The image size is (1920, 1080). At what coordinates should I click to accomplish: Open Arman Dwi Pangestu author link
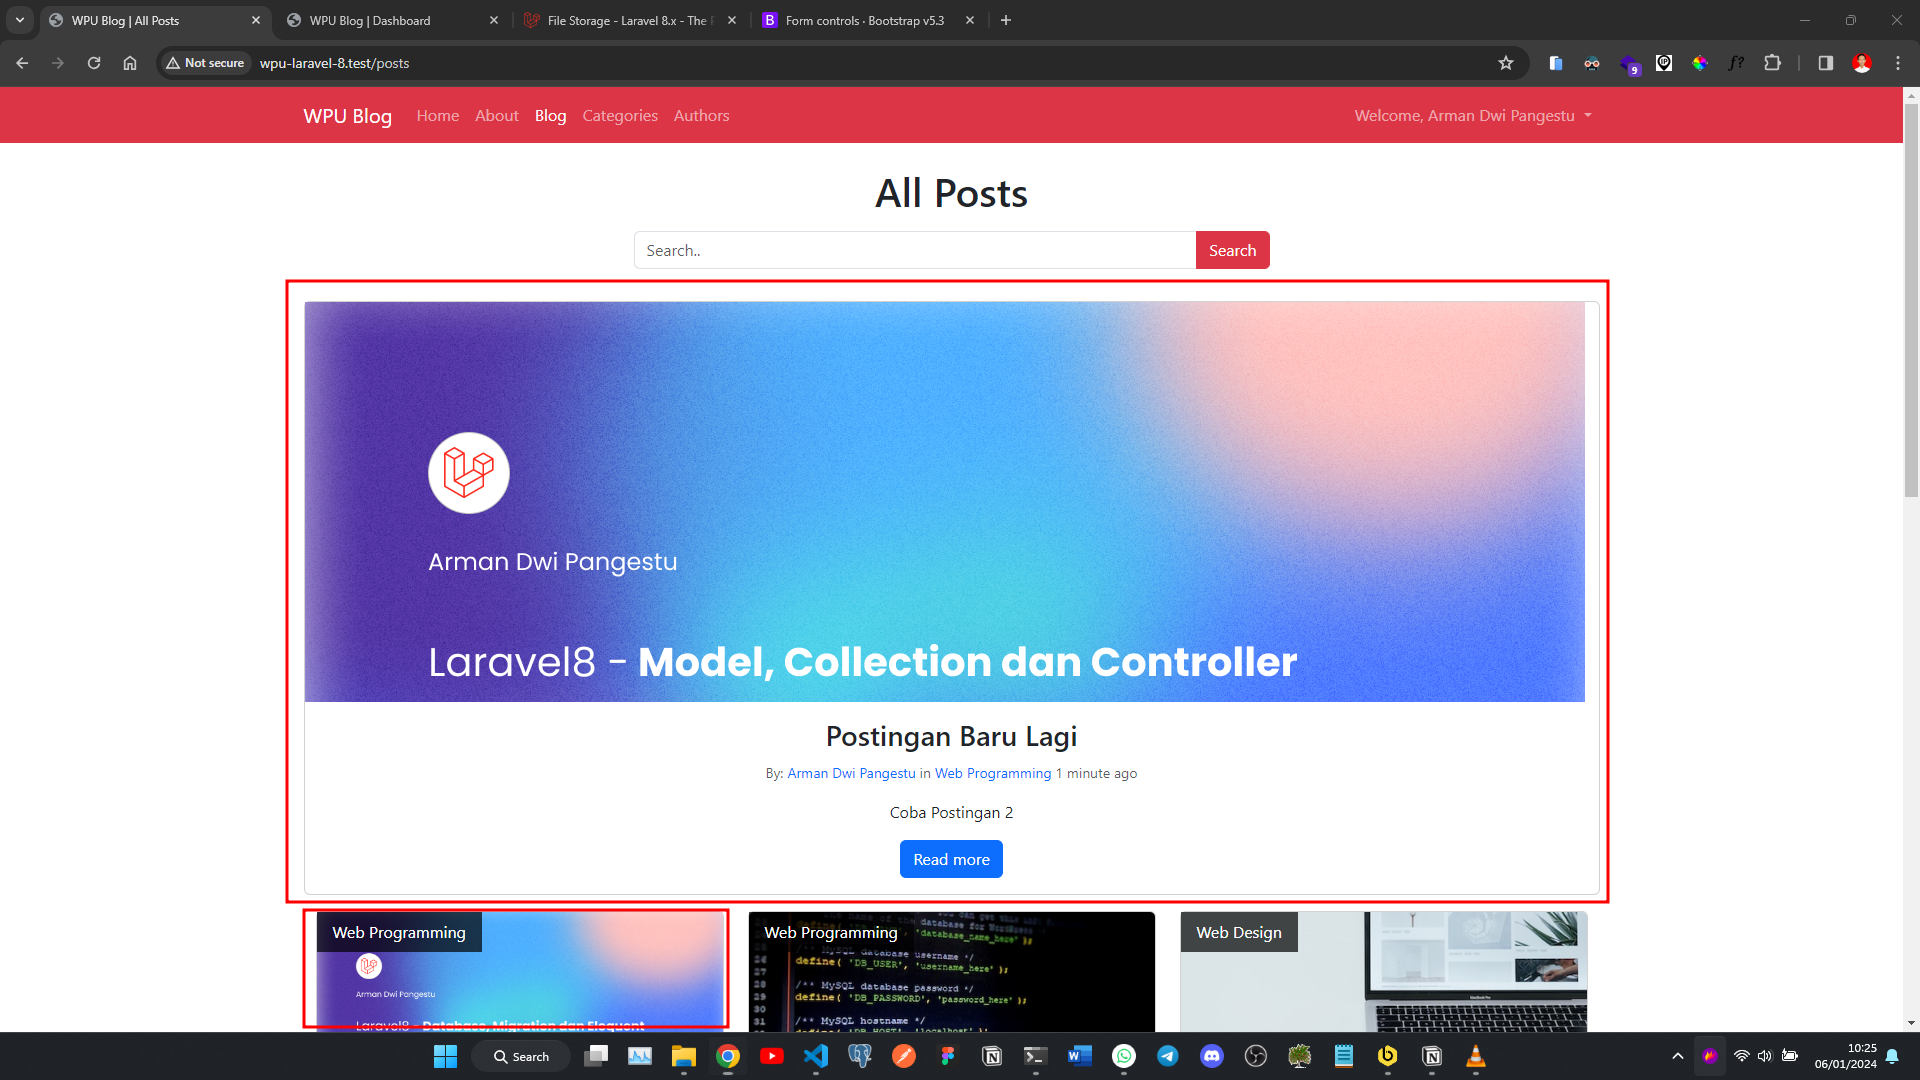(x=851, y=773)
